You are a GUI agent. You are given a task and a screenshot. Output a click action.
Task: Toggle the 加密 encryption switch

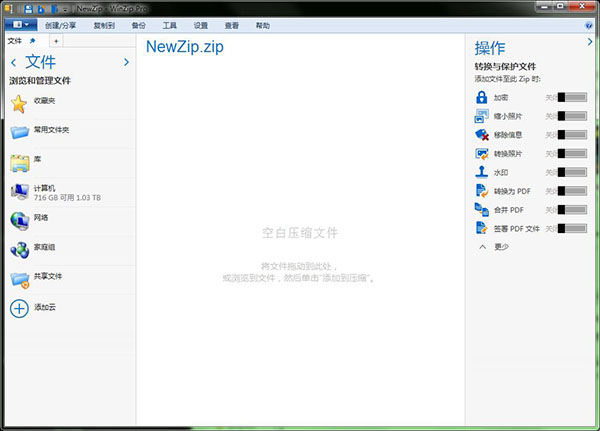pyautogui.click(x=572, y=97)
